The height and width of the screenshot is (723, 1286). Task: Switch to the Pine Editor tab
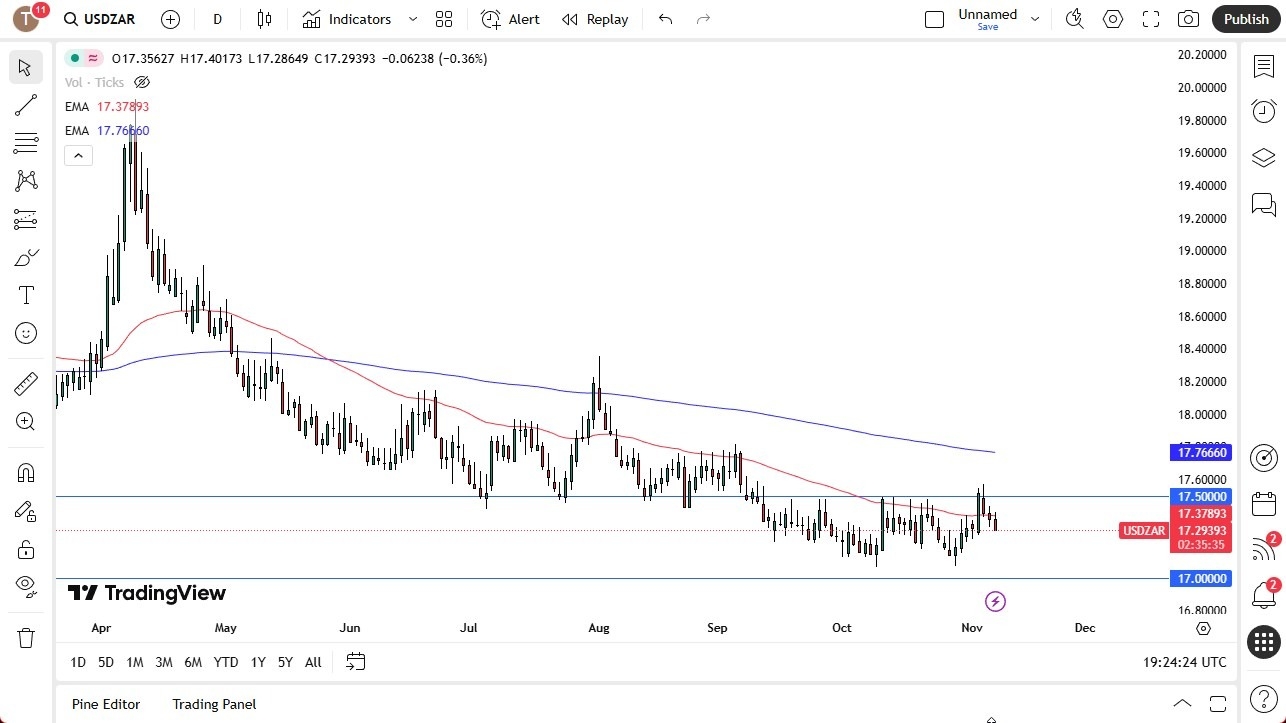[x=105, y=704]
